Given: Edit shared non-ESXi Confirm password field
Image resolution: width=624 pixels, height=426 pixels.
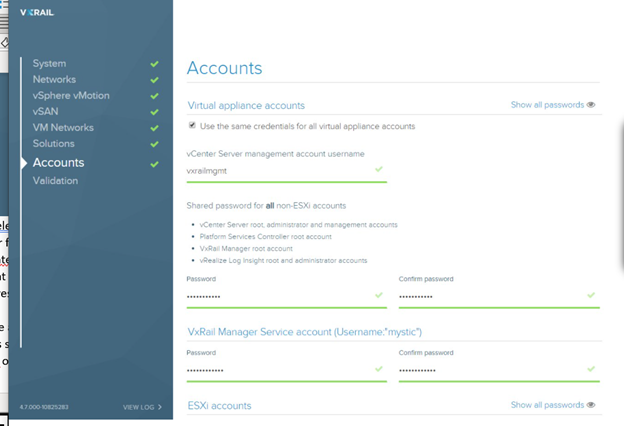Looking at the screenshot, I should tap(499, 297).
